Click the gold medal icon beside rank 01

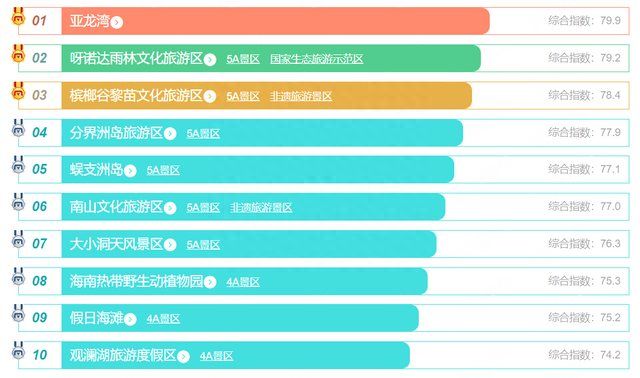point(18,17)
